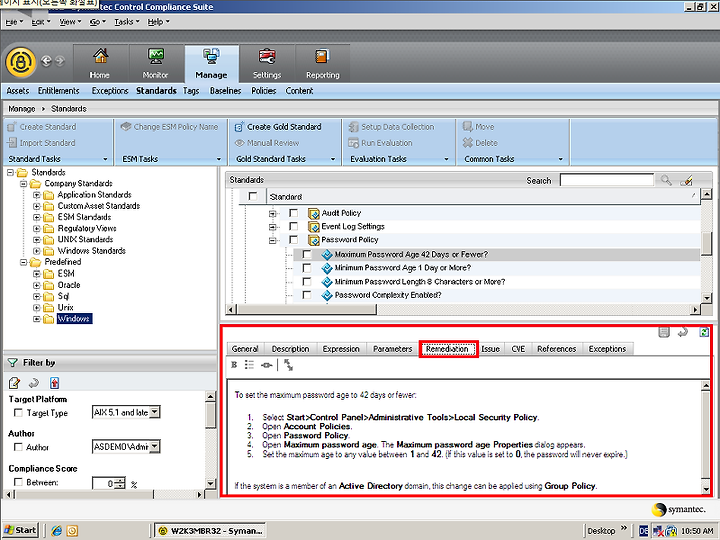Check the Minimum Password Age 1 Day checkbox
The width and height of the screenshot is (720, 540).
click(307, 268)
